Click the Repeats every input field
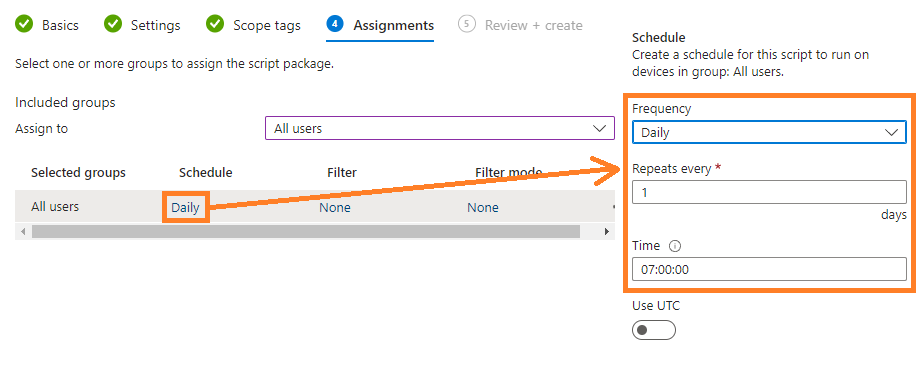Viewport: 917px width, 370px height. click(769, 192)
